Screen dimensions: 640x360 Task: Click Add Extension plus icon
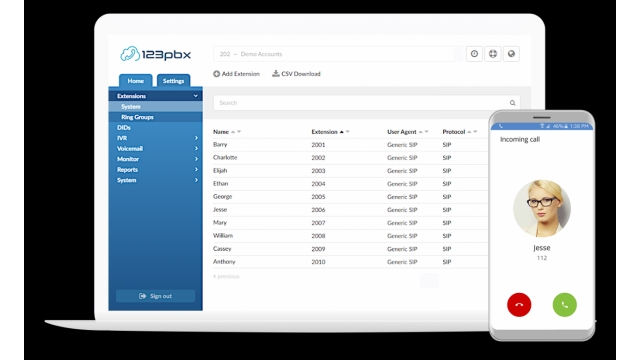(216, 74)
